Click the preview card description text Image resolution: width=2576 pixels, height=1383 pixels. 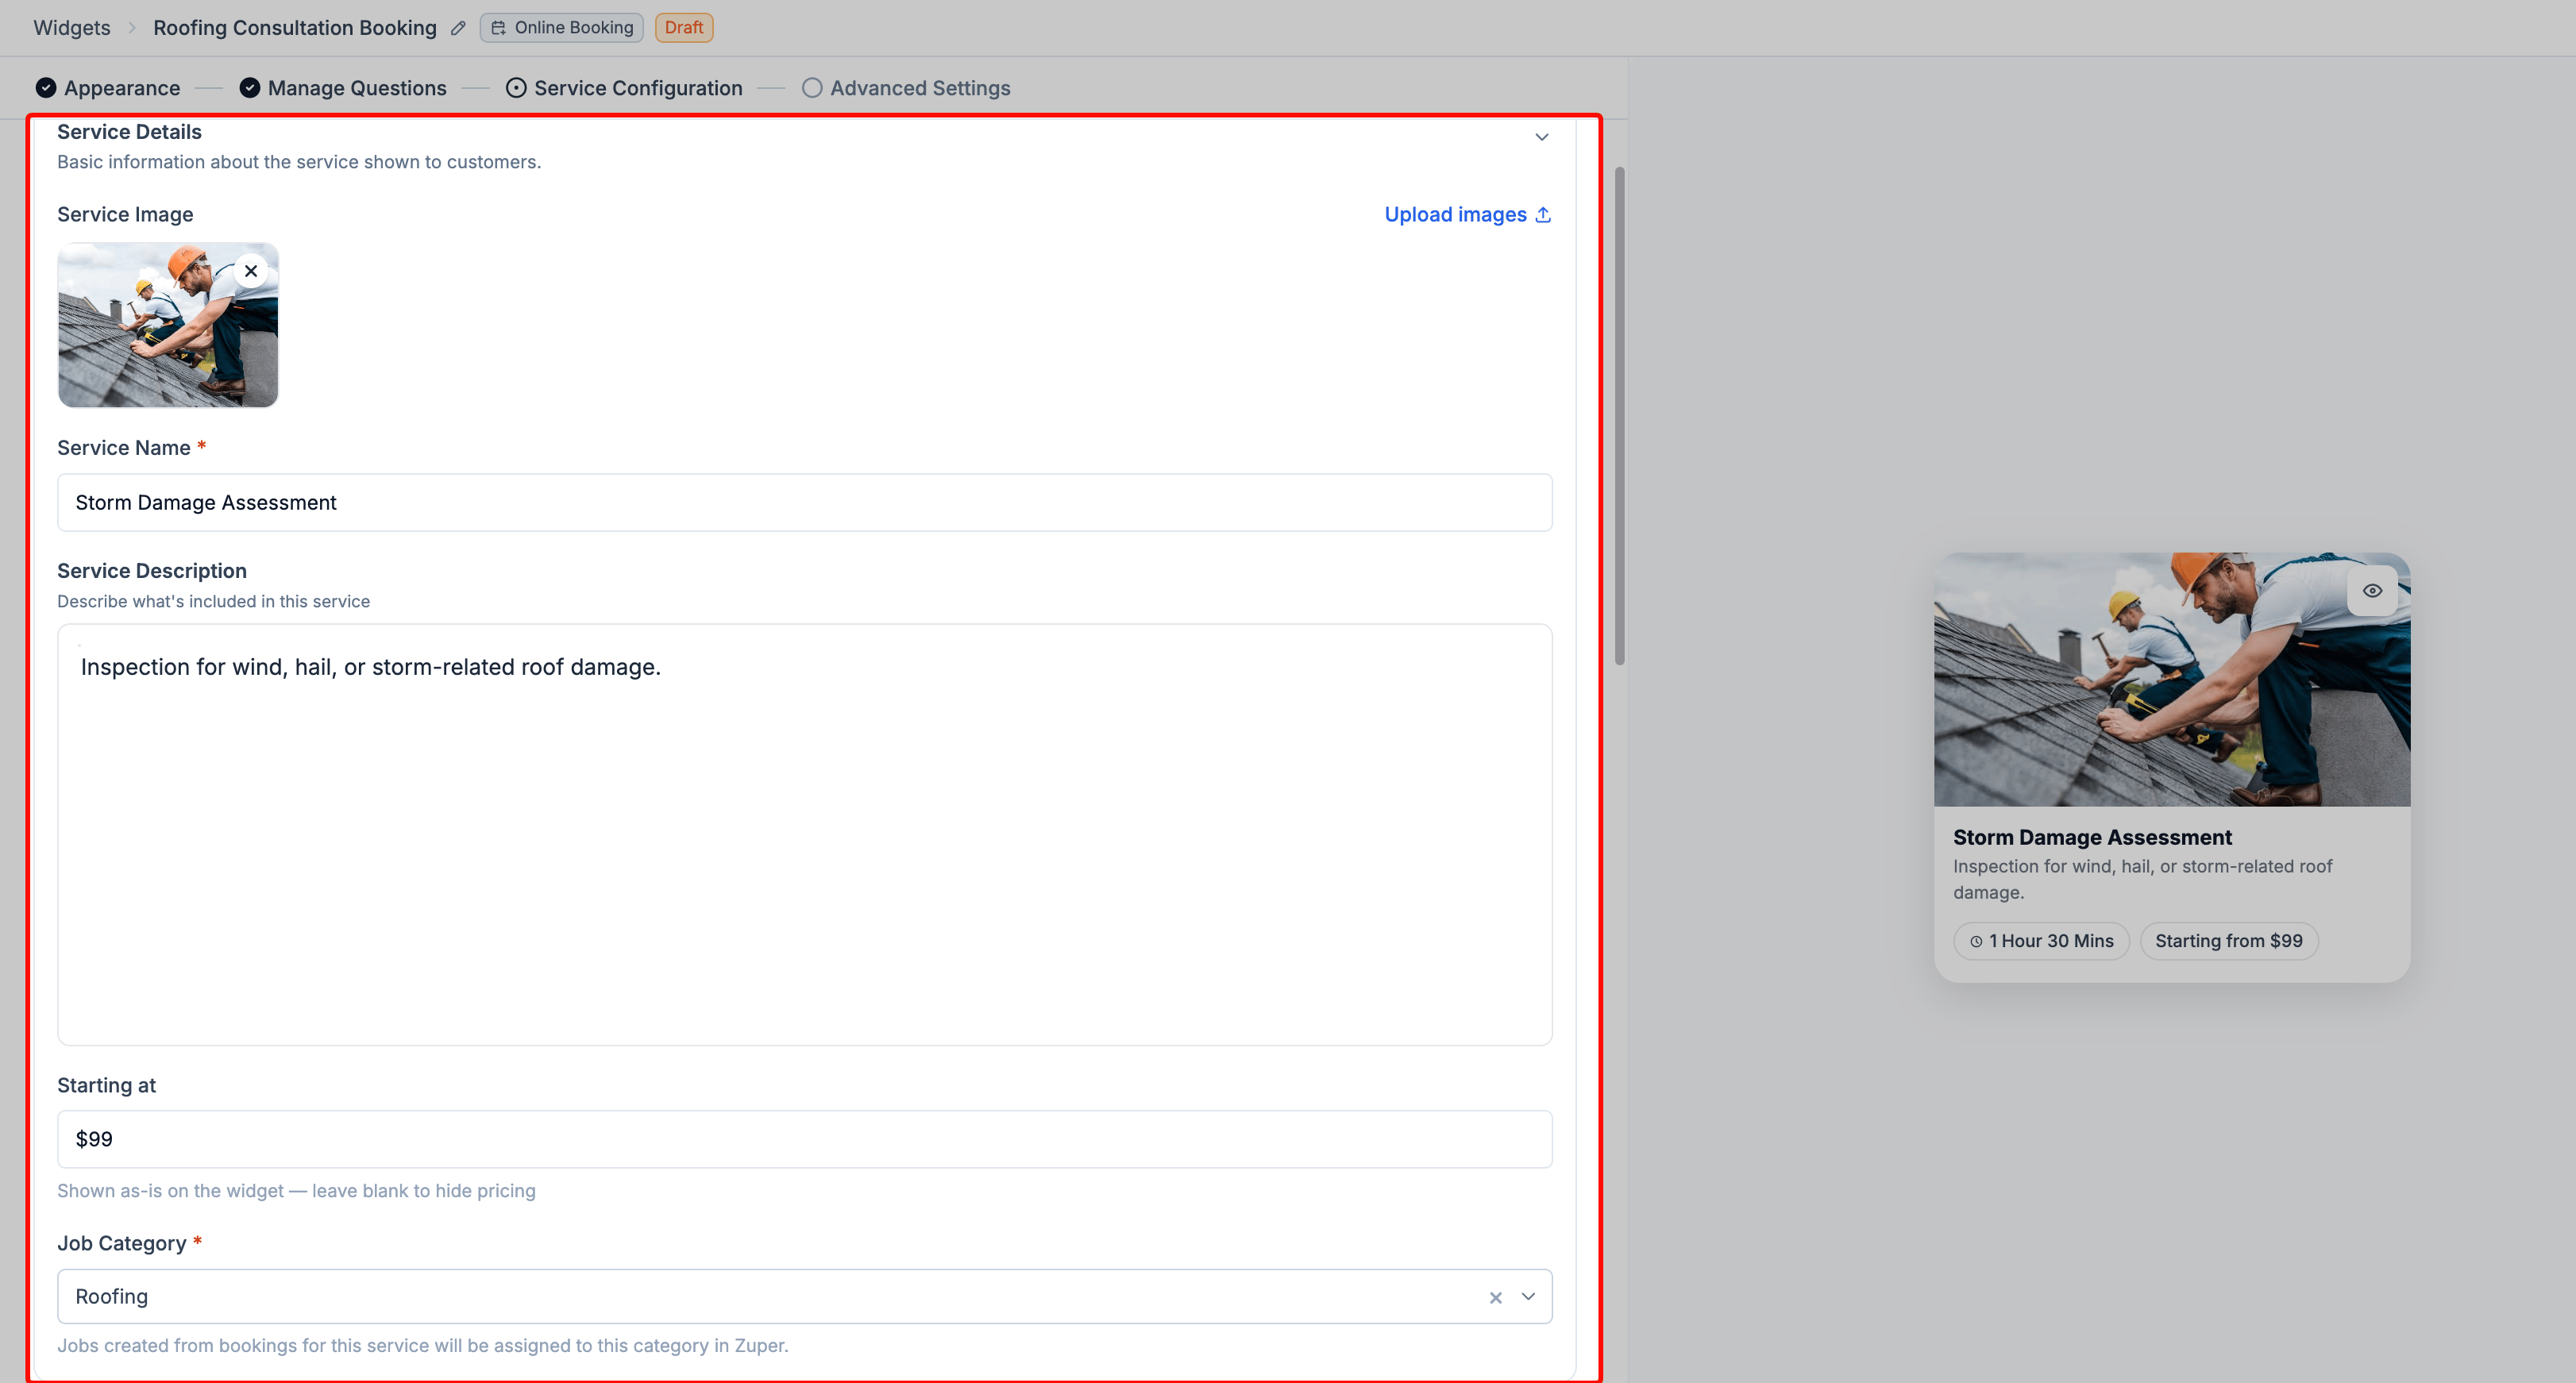coord(2143,879)
